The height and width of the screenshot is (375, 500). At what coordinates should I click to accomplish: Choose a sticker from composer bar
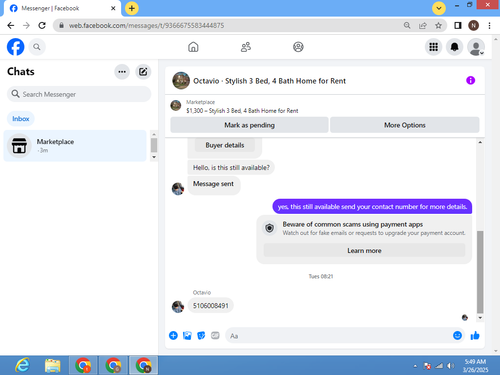pos(201,336)
